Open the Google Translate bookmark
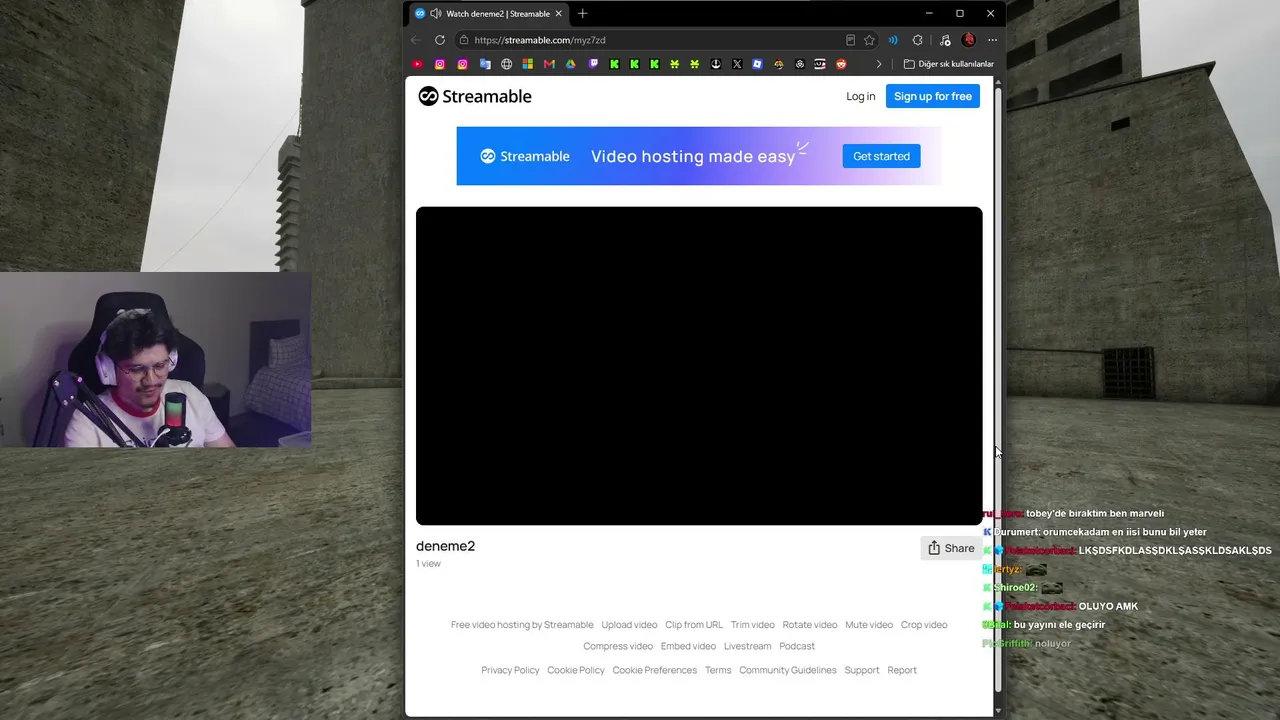 pos(485,64)
